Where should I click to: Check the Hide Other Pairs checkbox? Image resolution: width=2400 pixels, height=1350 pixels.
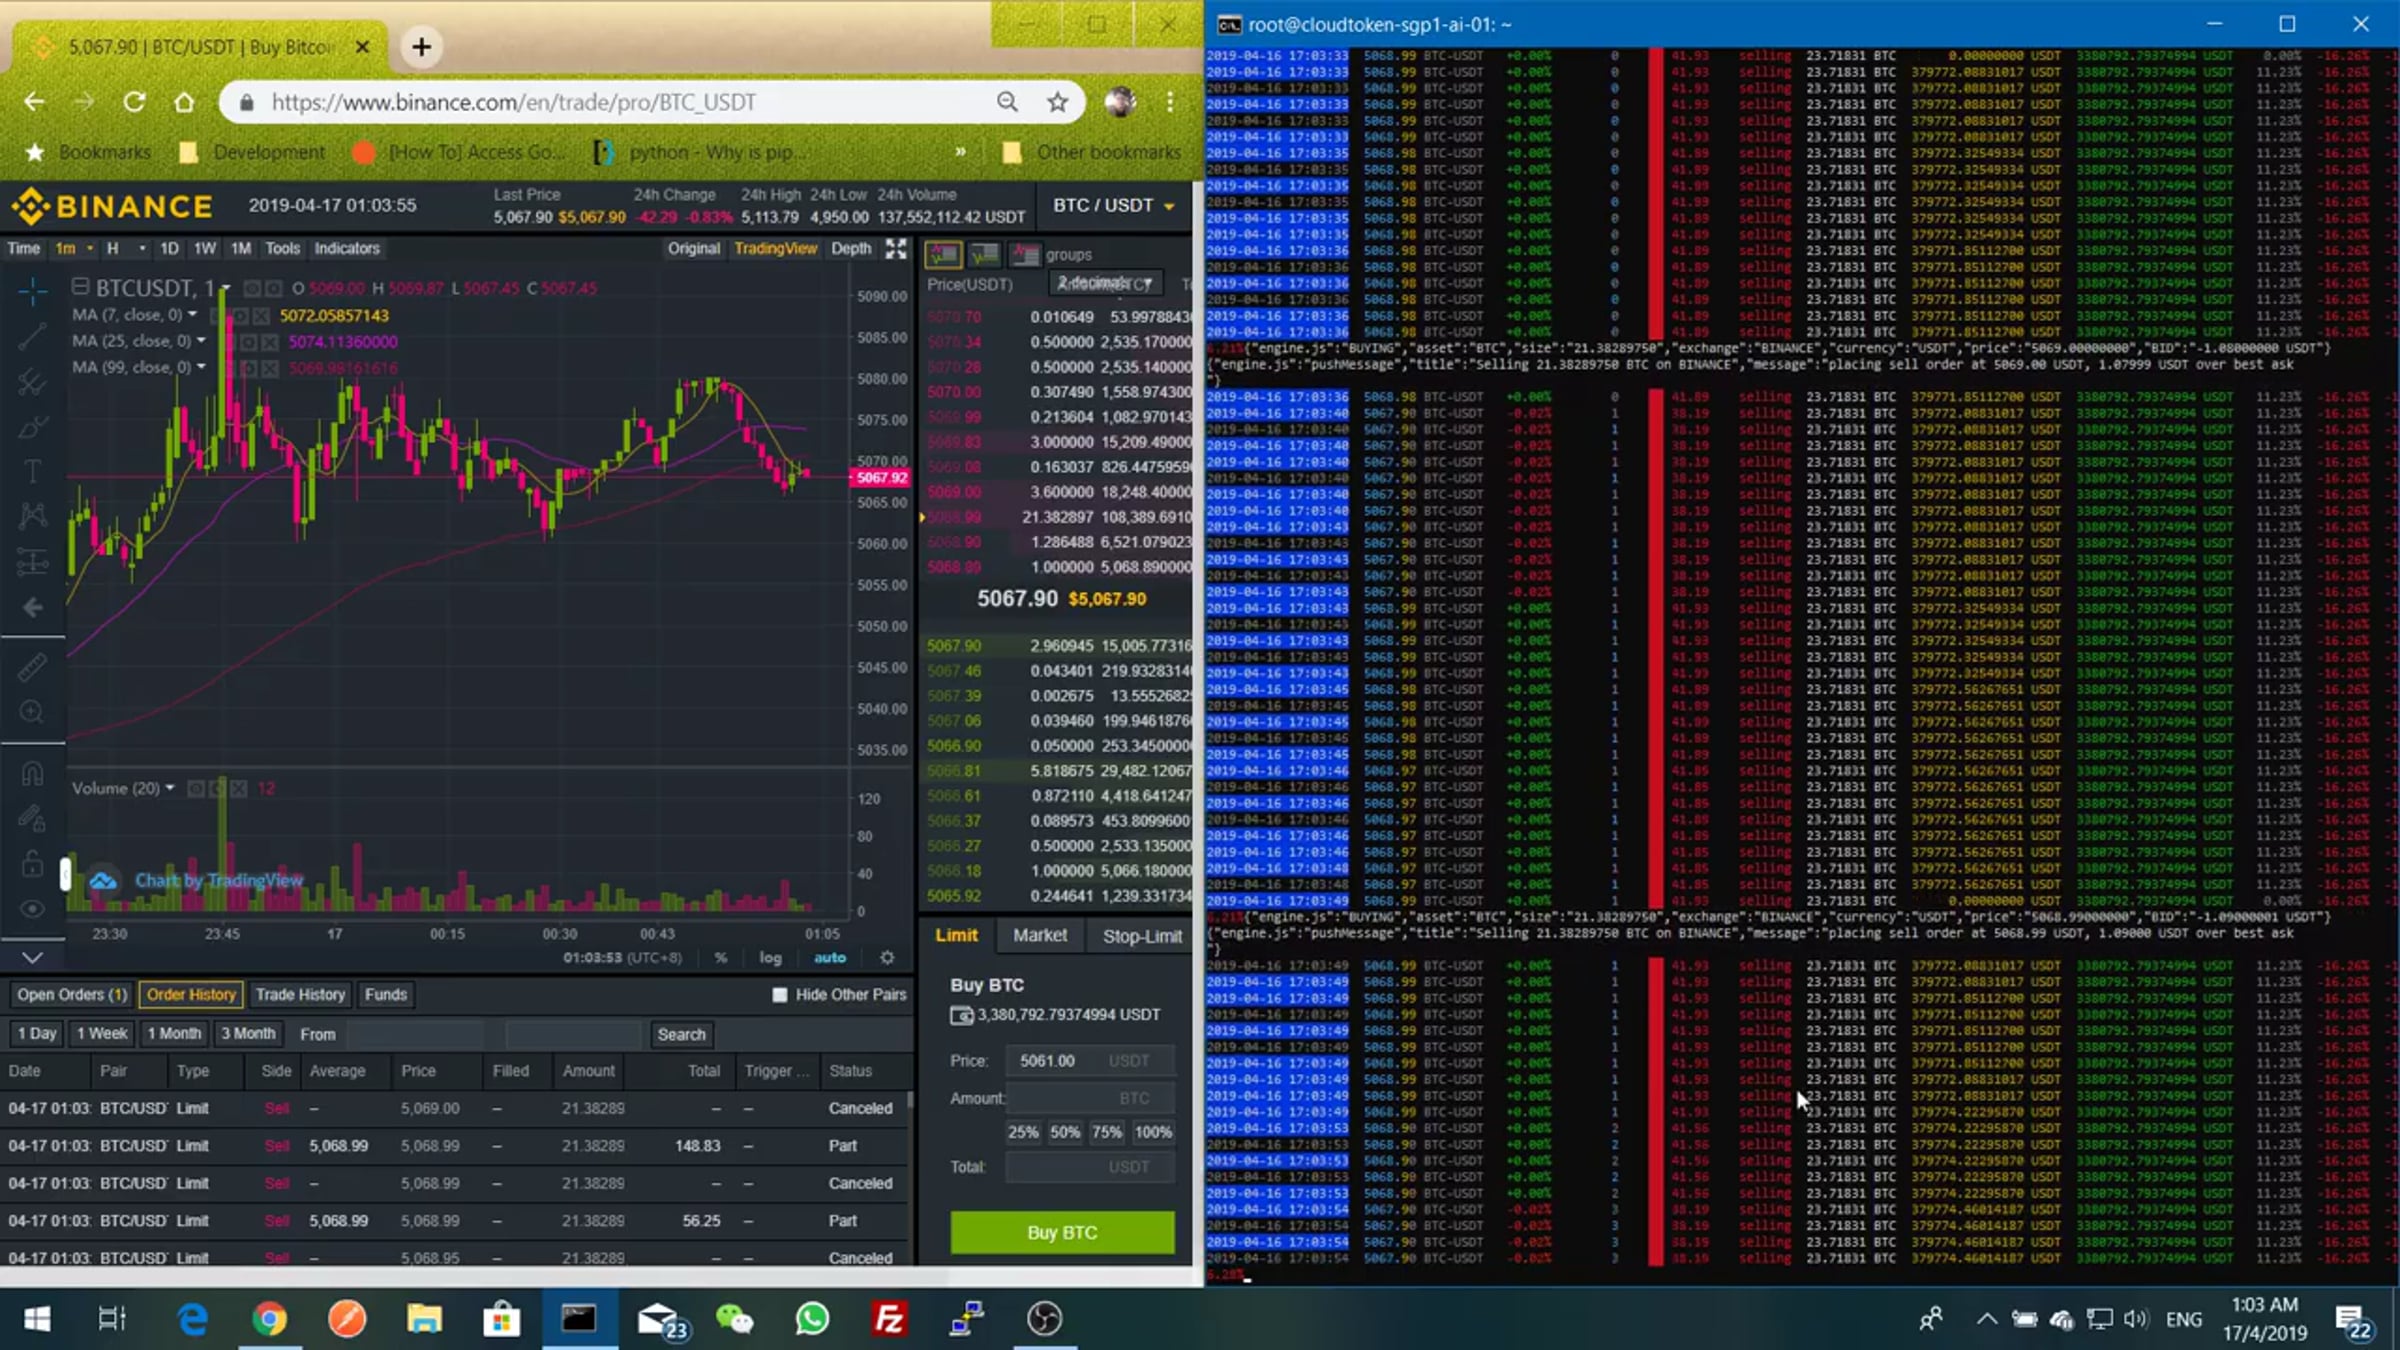click(780, 994)
